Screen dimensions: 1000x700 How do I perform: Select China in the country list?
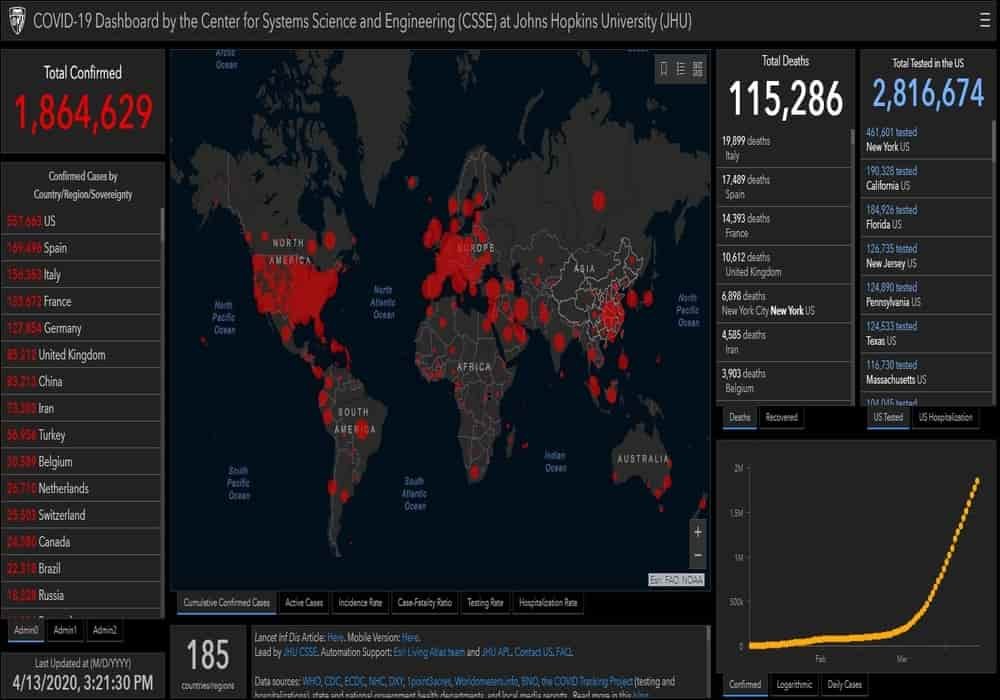tap(81, 382)
